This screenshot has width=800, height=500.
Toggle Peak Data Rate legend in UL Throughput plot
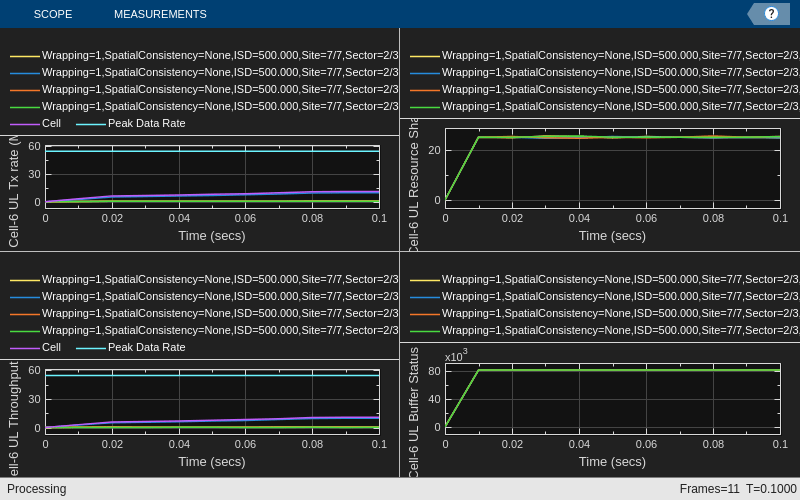(x=131, y=347)
